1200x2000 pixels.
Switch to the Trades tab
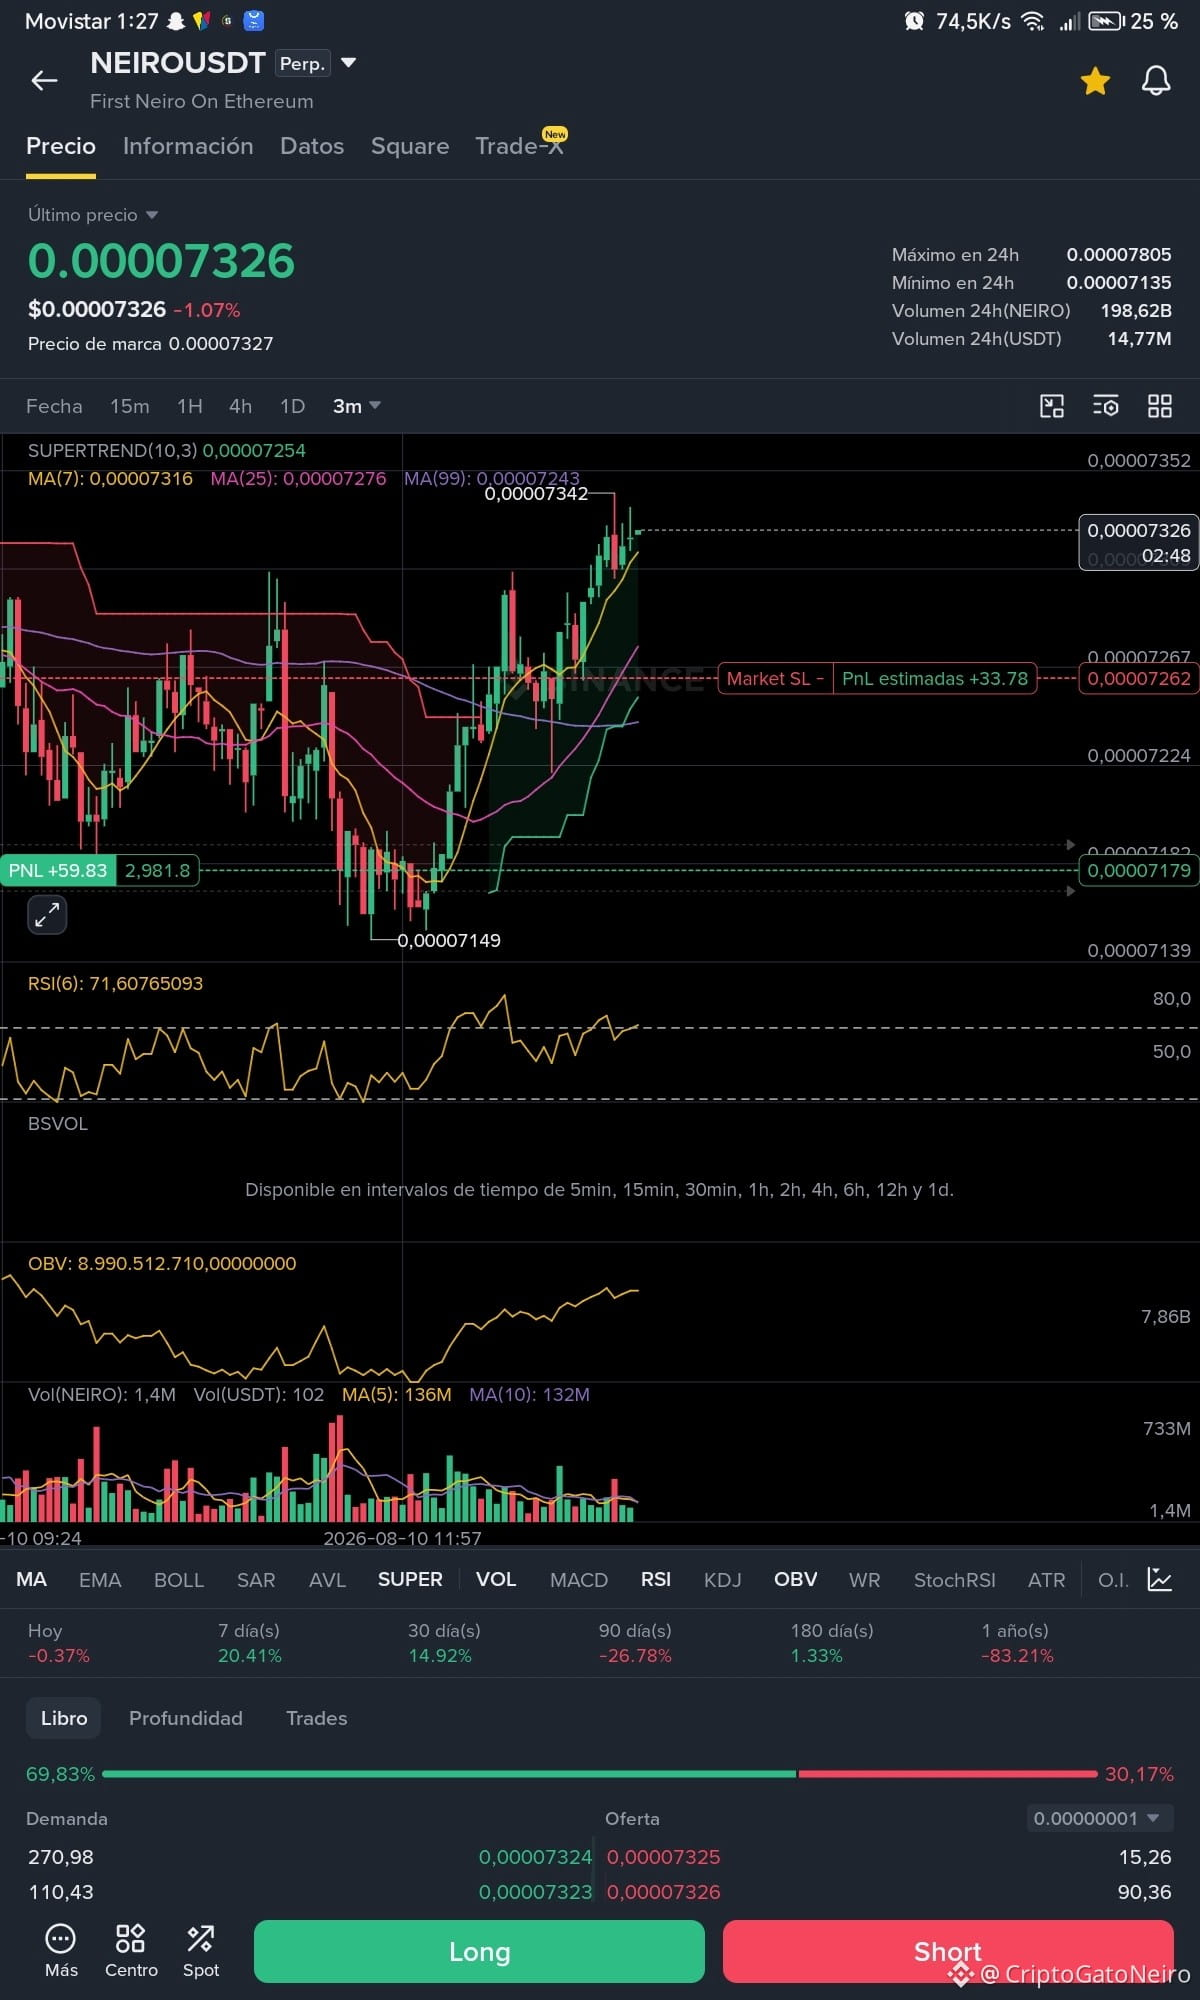317,1718
